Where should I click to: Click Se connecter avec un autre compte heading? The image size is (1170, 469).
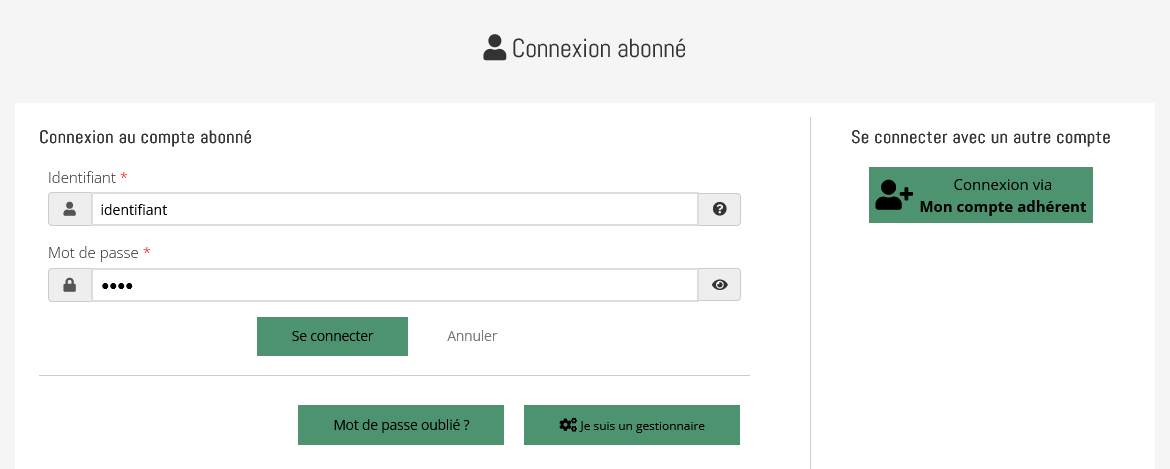[x=980, y=137]
